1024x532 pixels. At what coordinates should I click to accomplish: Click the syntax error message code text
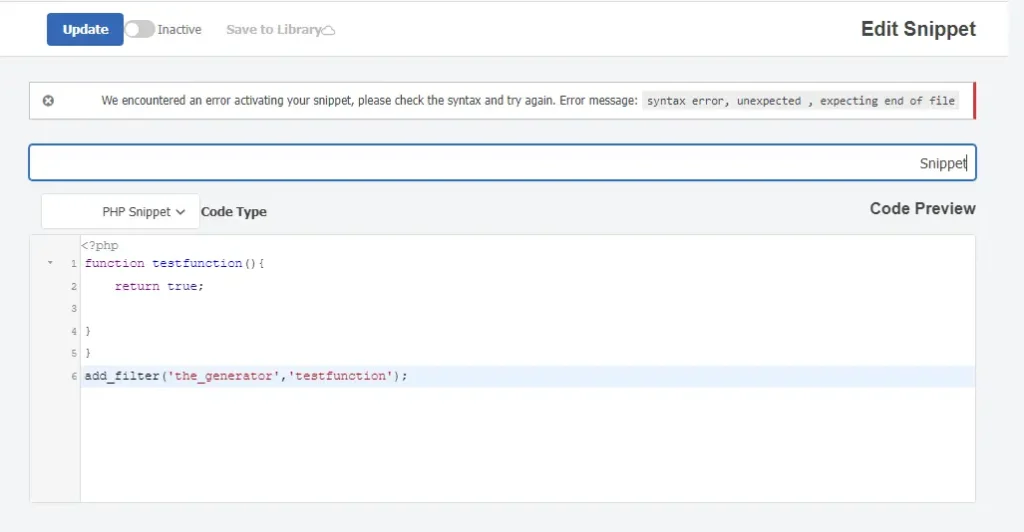[x=801, y=101]
